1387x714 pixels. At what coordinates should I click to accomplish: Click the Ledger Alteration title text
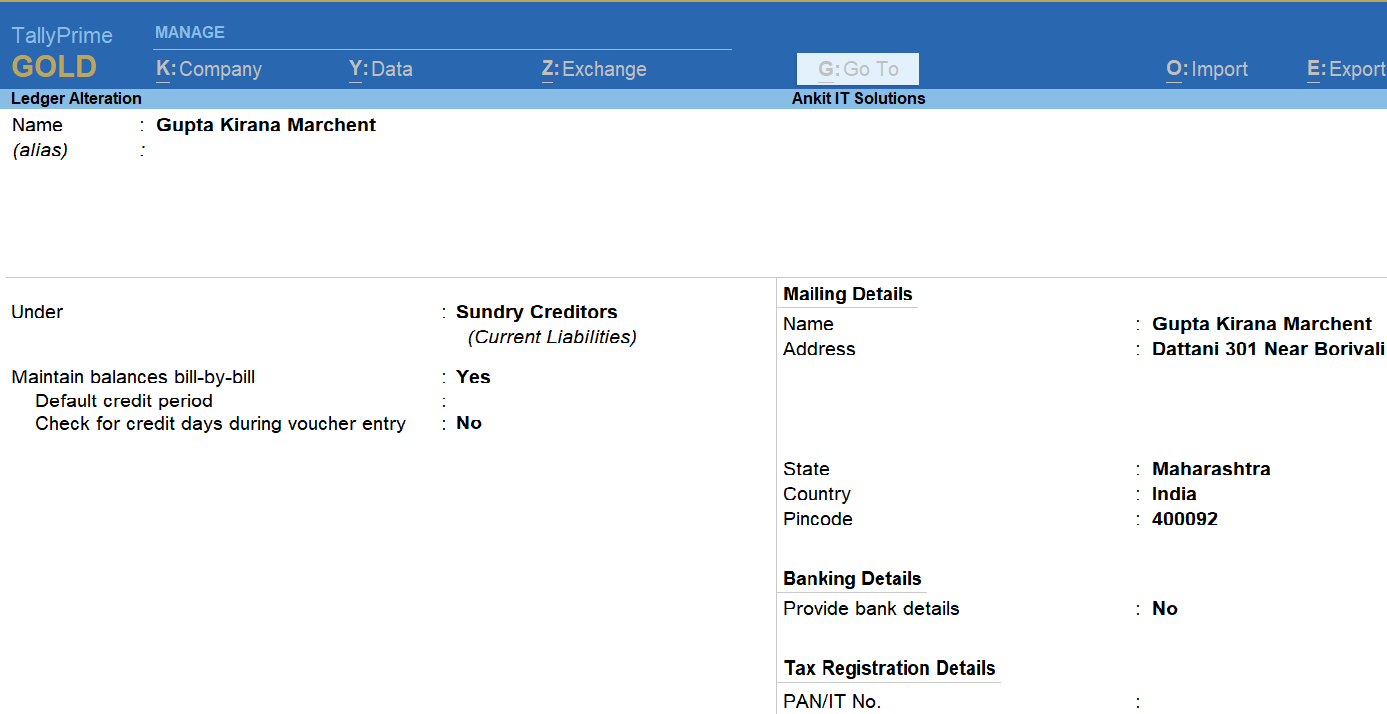(76, 99)
